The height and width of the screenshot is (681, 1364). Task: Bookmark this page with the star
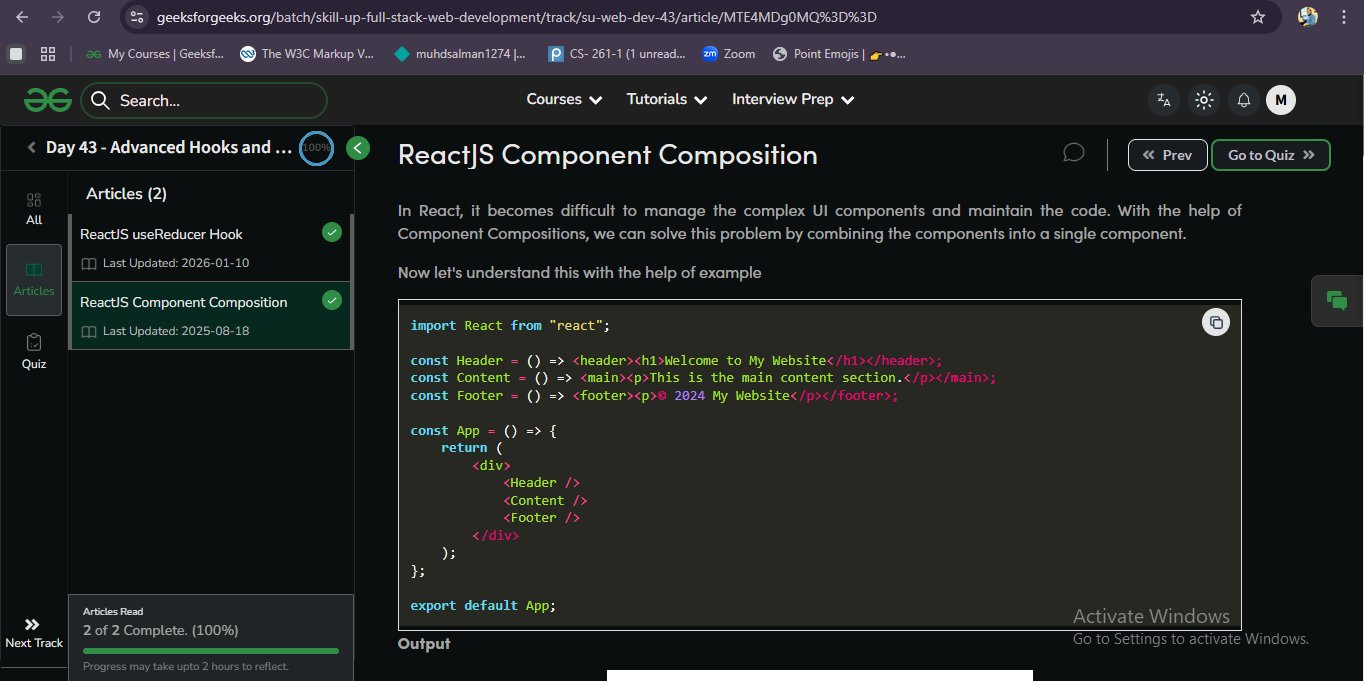(x=1258, y=17)
